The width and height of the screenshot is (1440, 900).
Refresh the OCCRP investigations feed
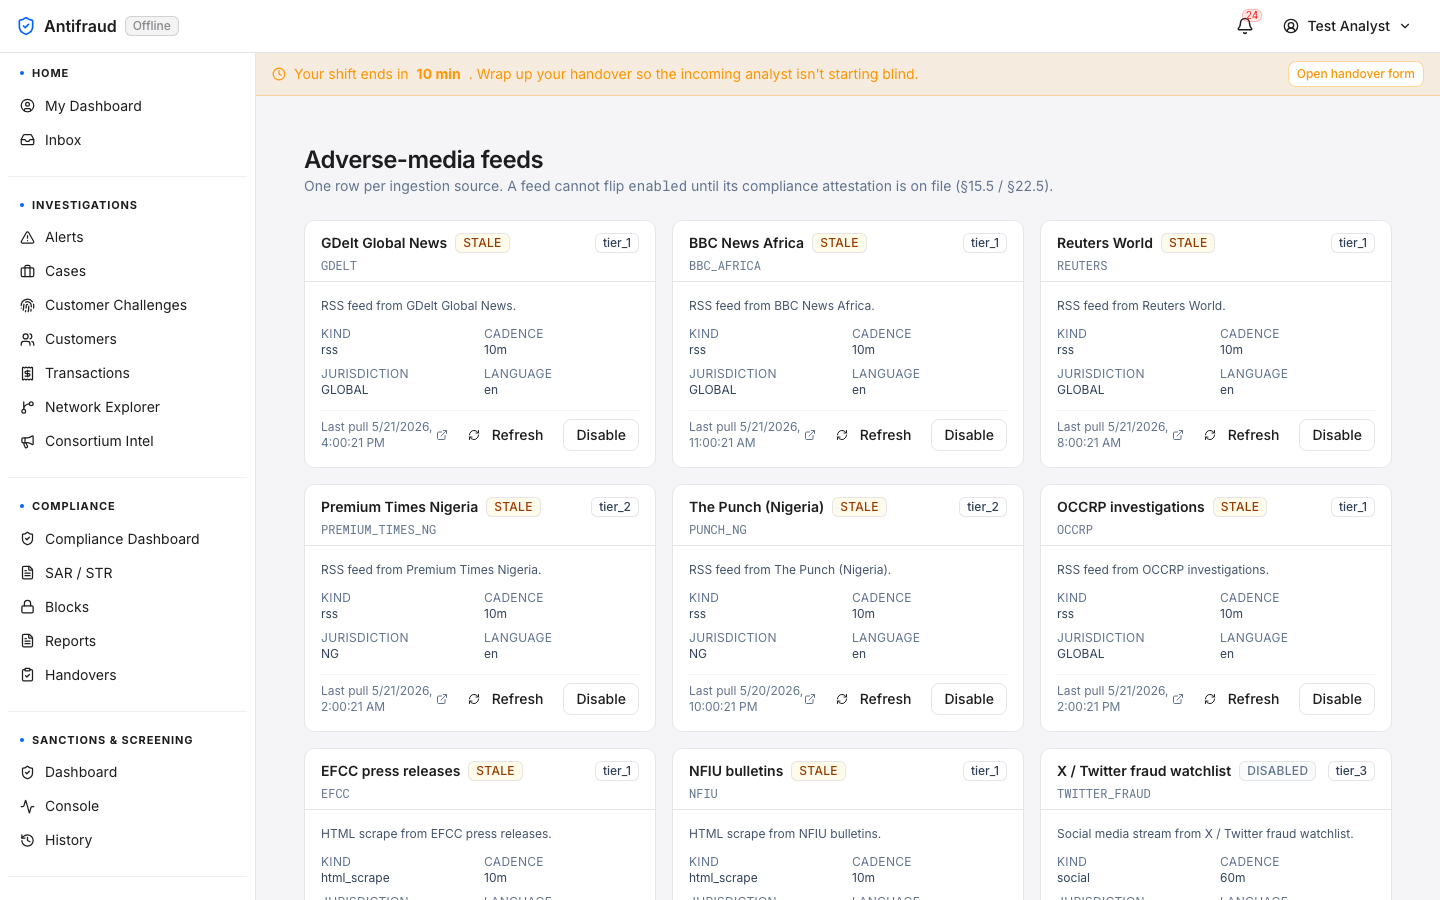[1242, 699]
